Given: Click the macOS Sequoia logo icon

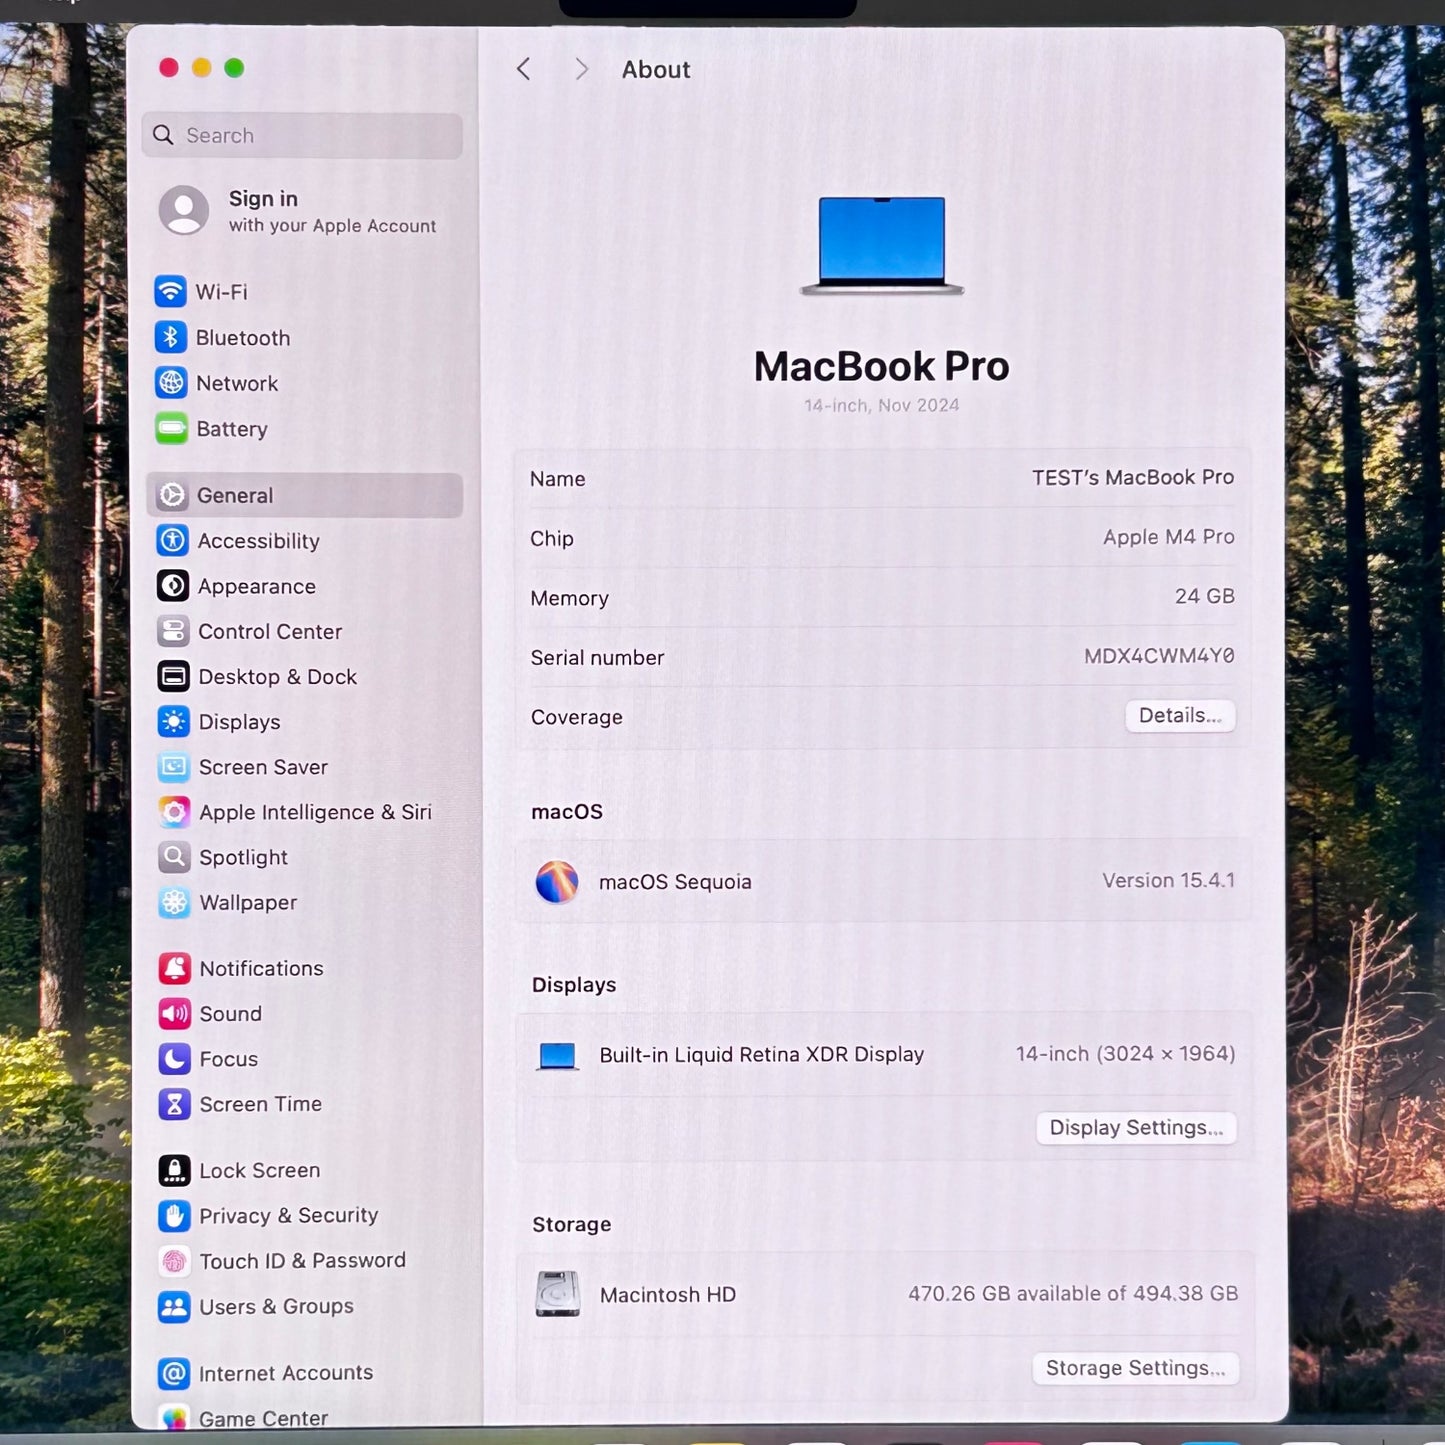Looking at the screenshot, I should (557, 882).
